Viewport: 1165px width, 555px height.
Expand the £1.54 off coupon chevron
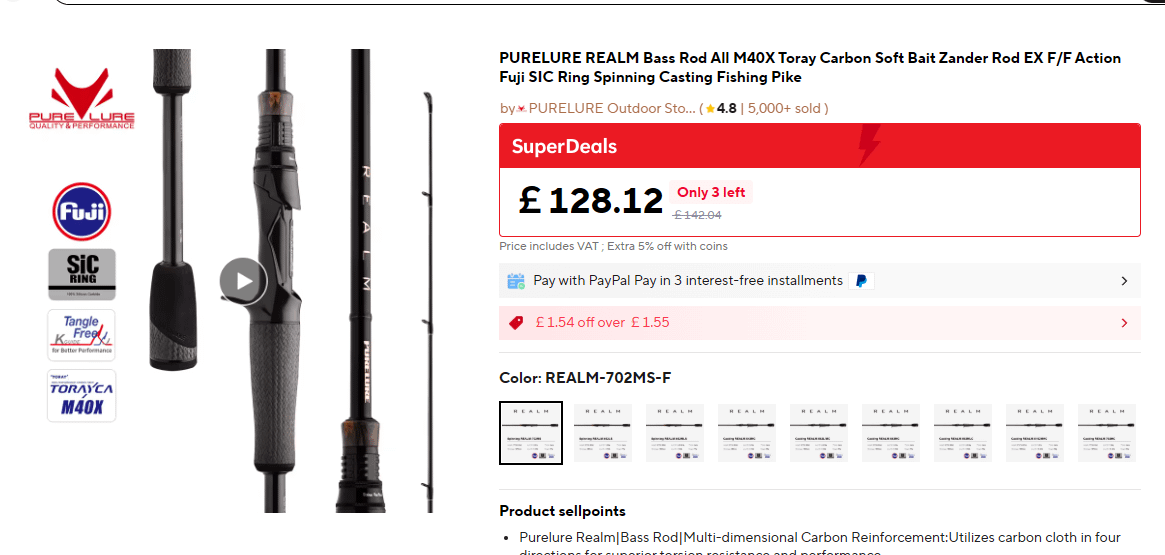1124,323
